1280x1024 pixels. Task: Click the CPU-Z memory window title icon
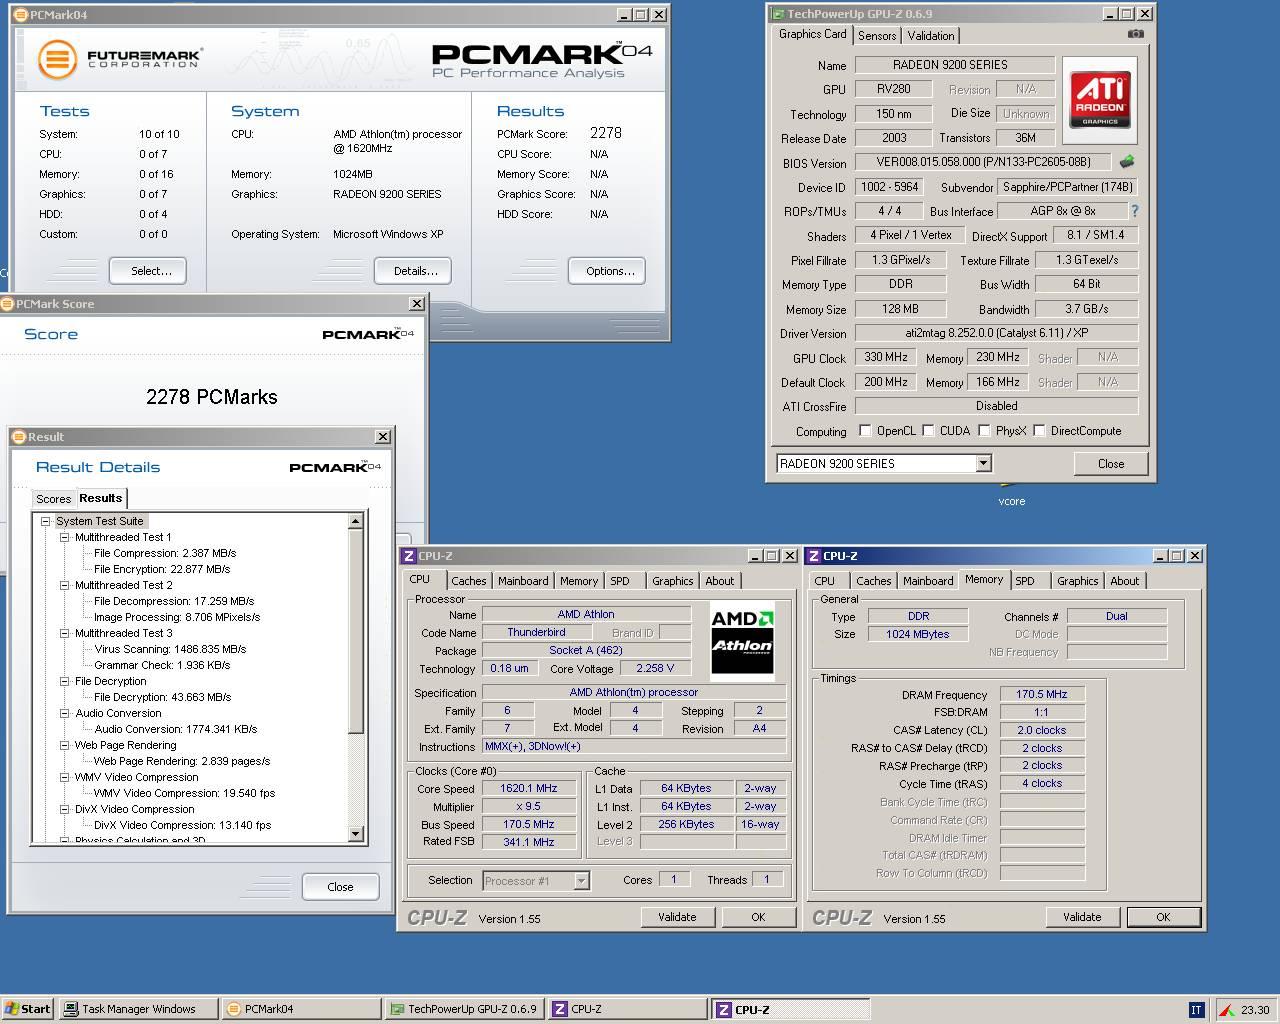click(x=814, y=556)
